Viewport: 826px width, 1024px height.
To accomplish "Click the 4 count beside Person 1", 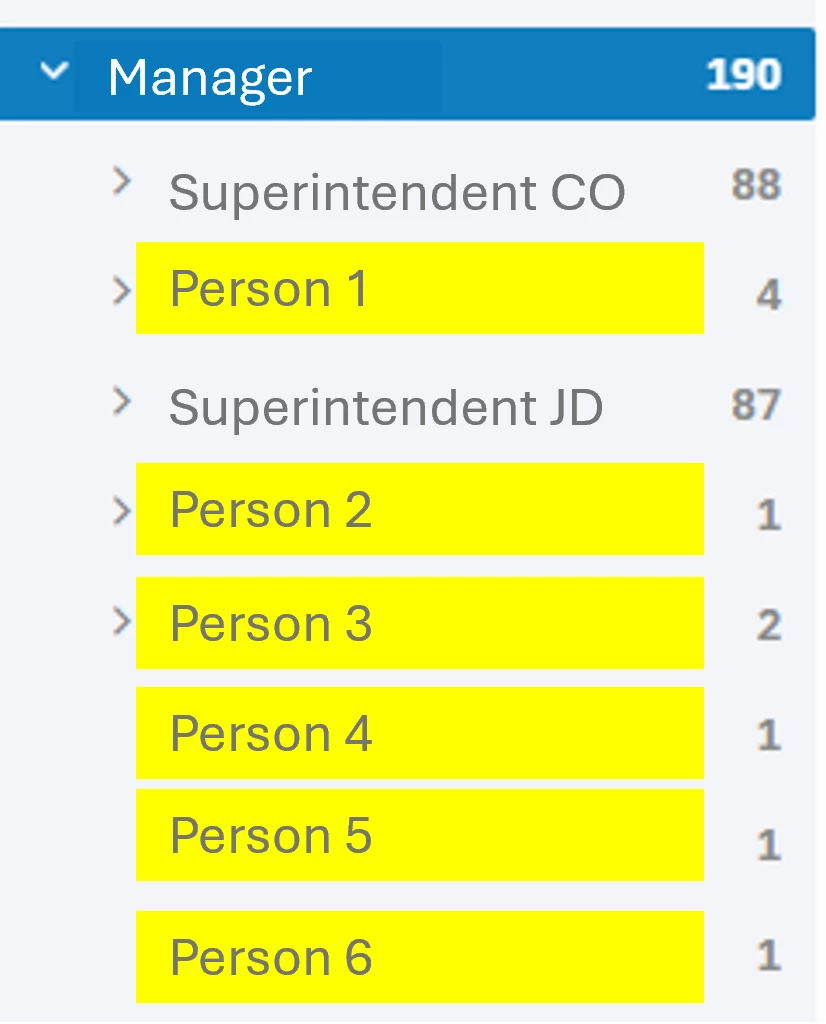I will coord(769,295).
